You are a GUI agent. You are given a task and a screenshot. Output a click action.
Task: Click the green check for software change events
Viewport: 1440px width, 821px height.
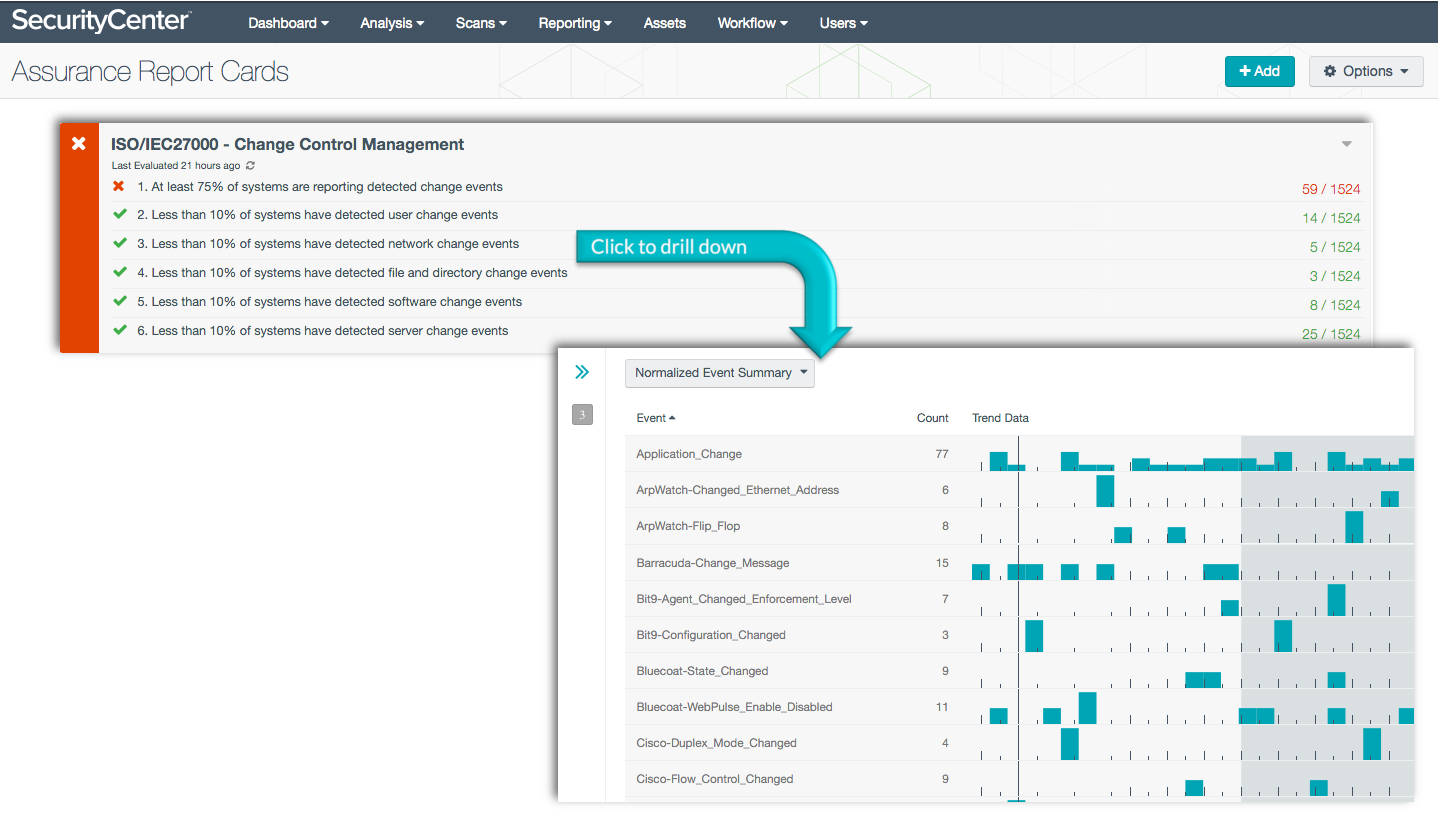pyautogui.click(x=120, y=301)
